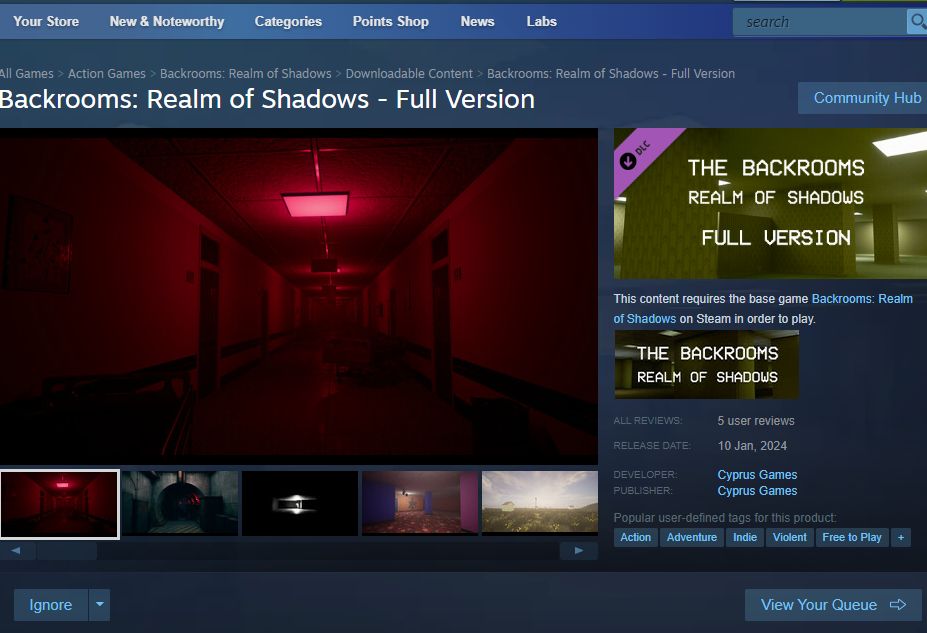Open the base game banner image

point(706,364)
